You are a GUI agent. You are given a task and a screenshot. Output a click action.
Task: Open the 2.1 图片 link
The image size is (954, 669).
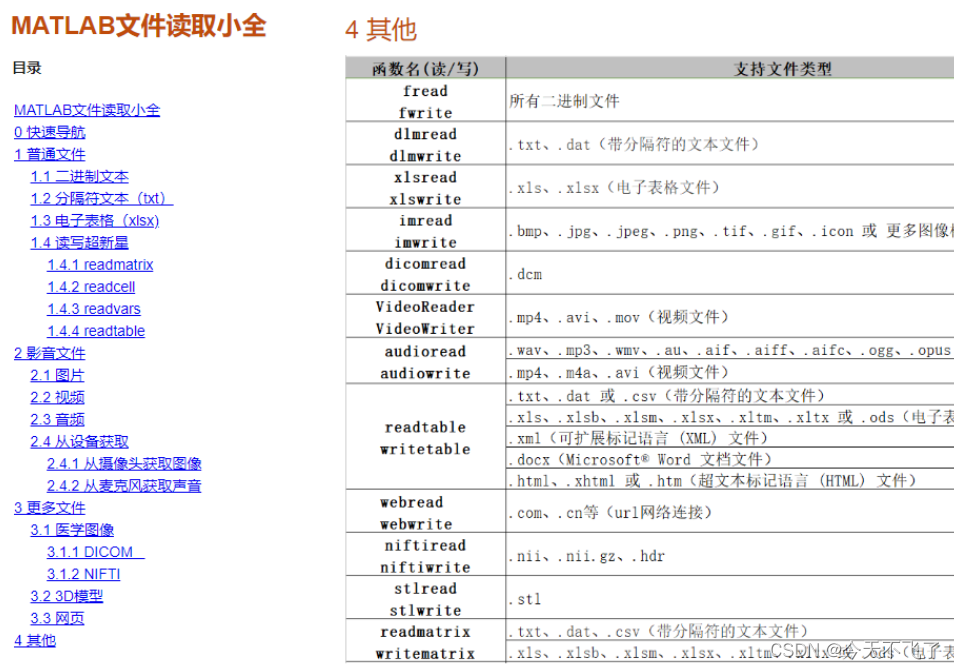[57, 375]
